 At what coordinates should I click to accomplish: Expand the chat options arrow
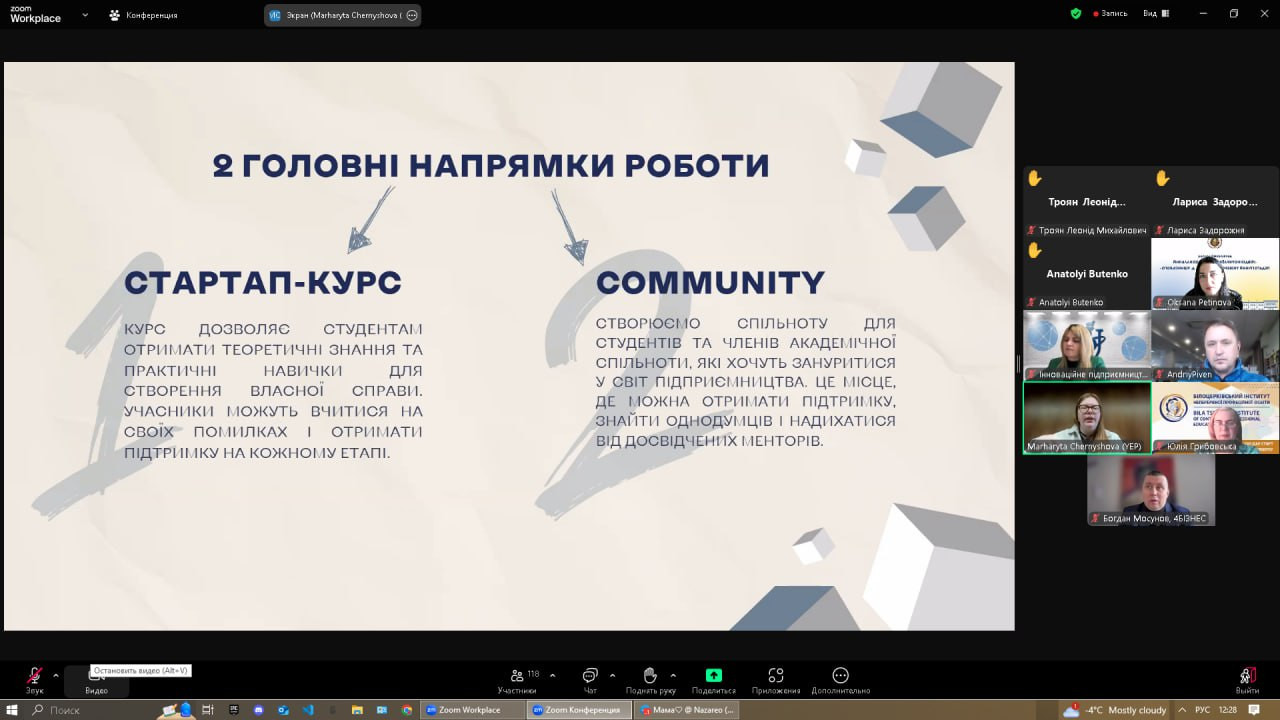pos(612,675)
